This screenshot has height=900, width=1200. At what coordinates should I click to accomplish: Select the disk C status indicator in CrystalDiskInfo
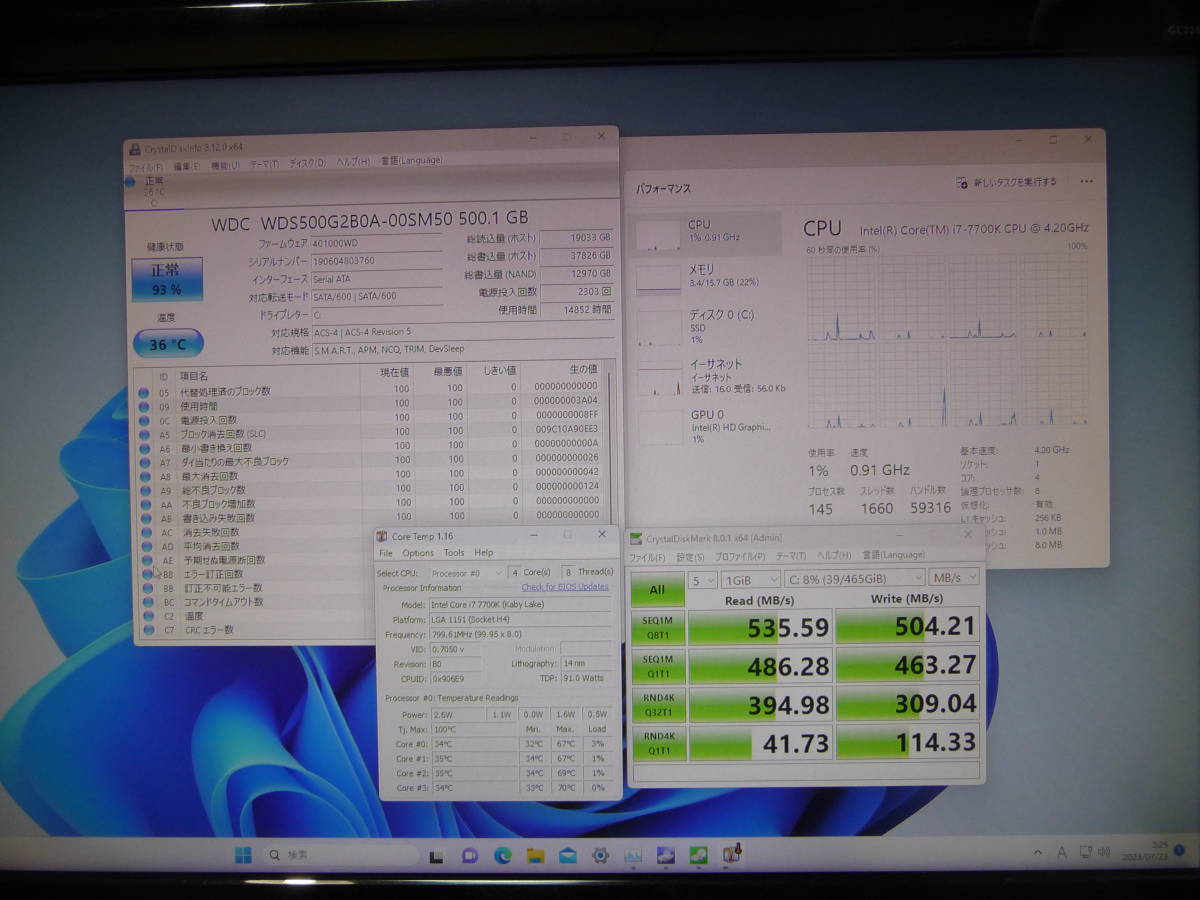(152, 191)
